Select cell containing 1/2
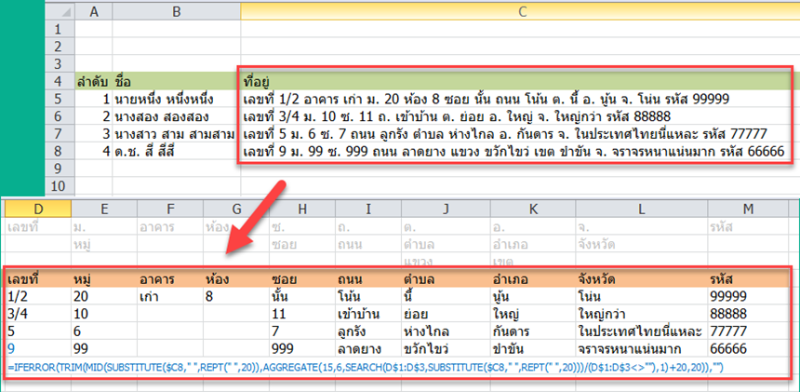Screen dimensions: 800x392 pyautogui.click(x=38, y=297)
